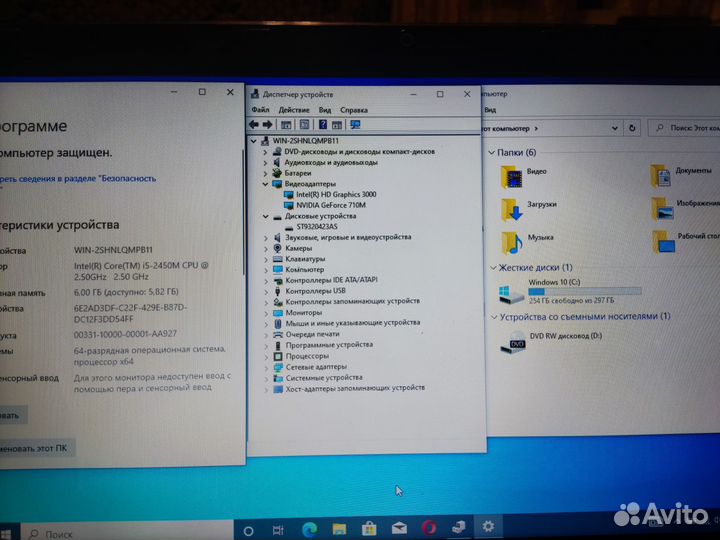This screenshot has width=720, height=540.
Task: Expand the Мониторы node
Action: coord(266,313)
